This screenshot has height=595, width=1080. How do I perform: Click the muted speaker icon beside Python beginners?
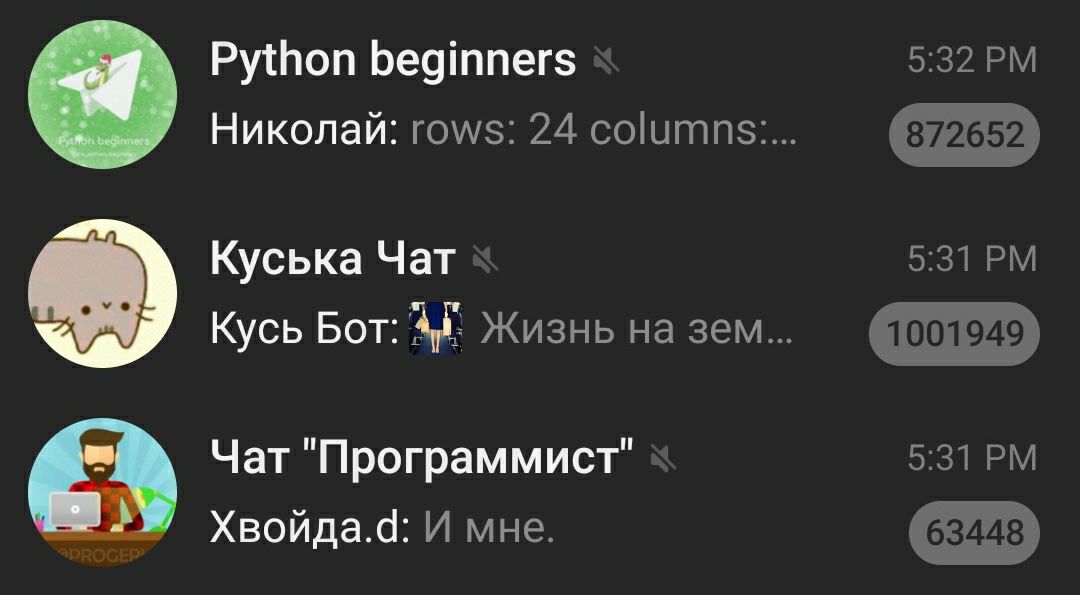pyautogui.click(x=606, y=62)
